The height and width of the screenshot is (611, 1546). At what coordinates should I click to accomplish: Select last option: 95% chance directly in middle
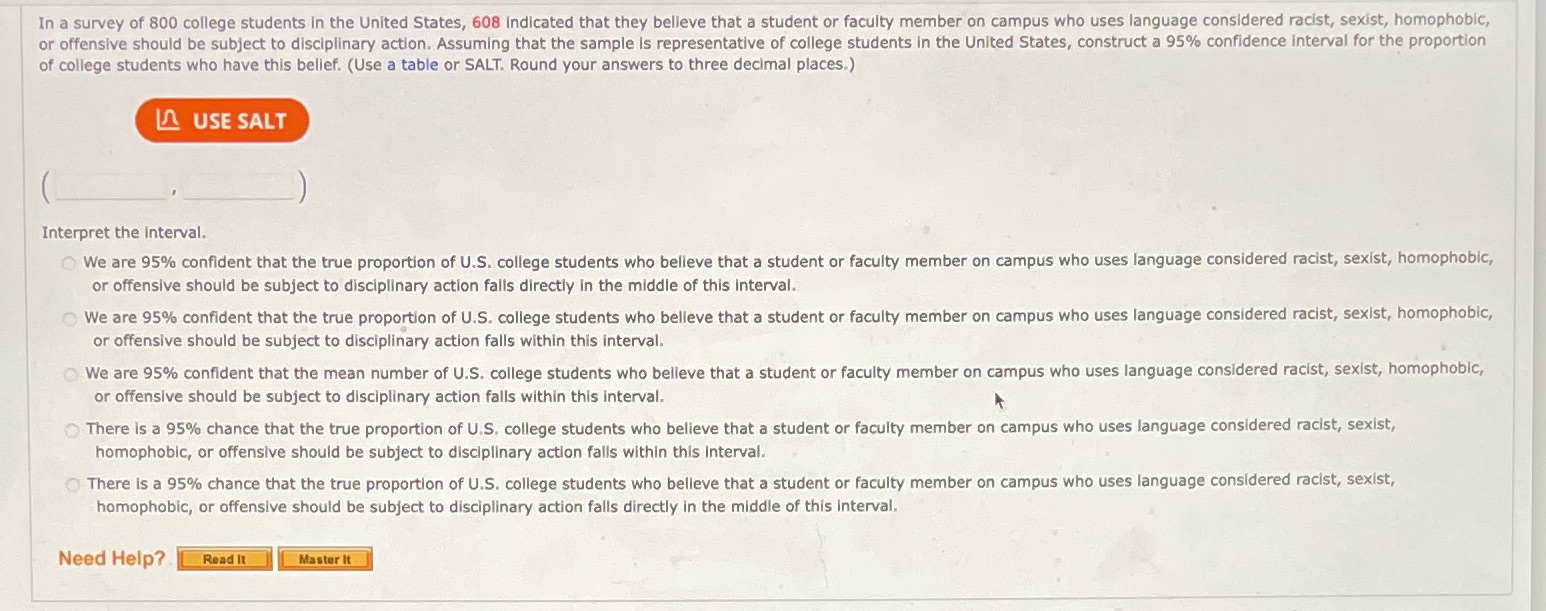tap(72, 483)
